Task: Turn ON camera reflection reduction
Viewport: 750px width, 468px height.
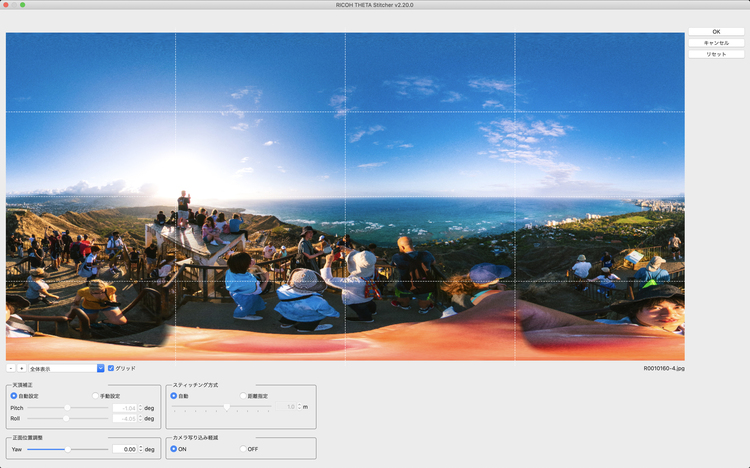Action: click(x=174, y=449)
